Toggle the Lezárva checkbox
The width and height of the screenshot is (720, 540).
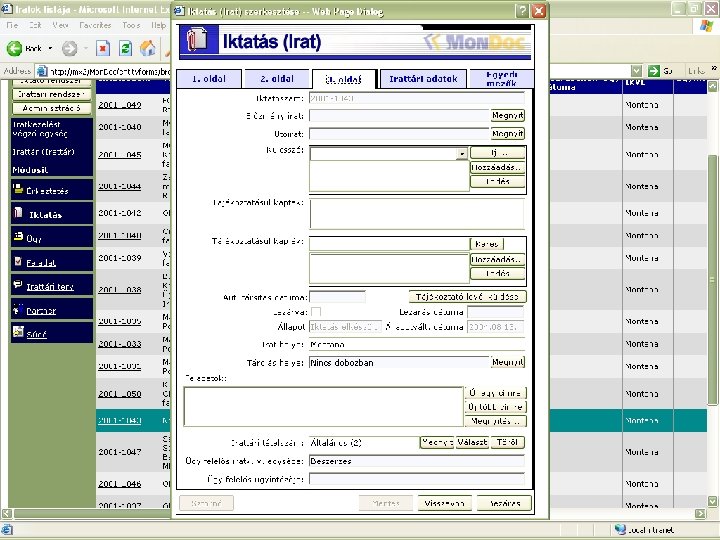tap(316, 312)
